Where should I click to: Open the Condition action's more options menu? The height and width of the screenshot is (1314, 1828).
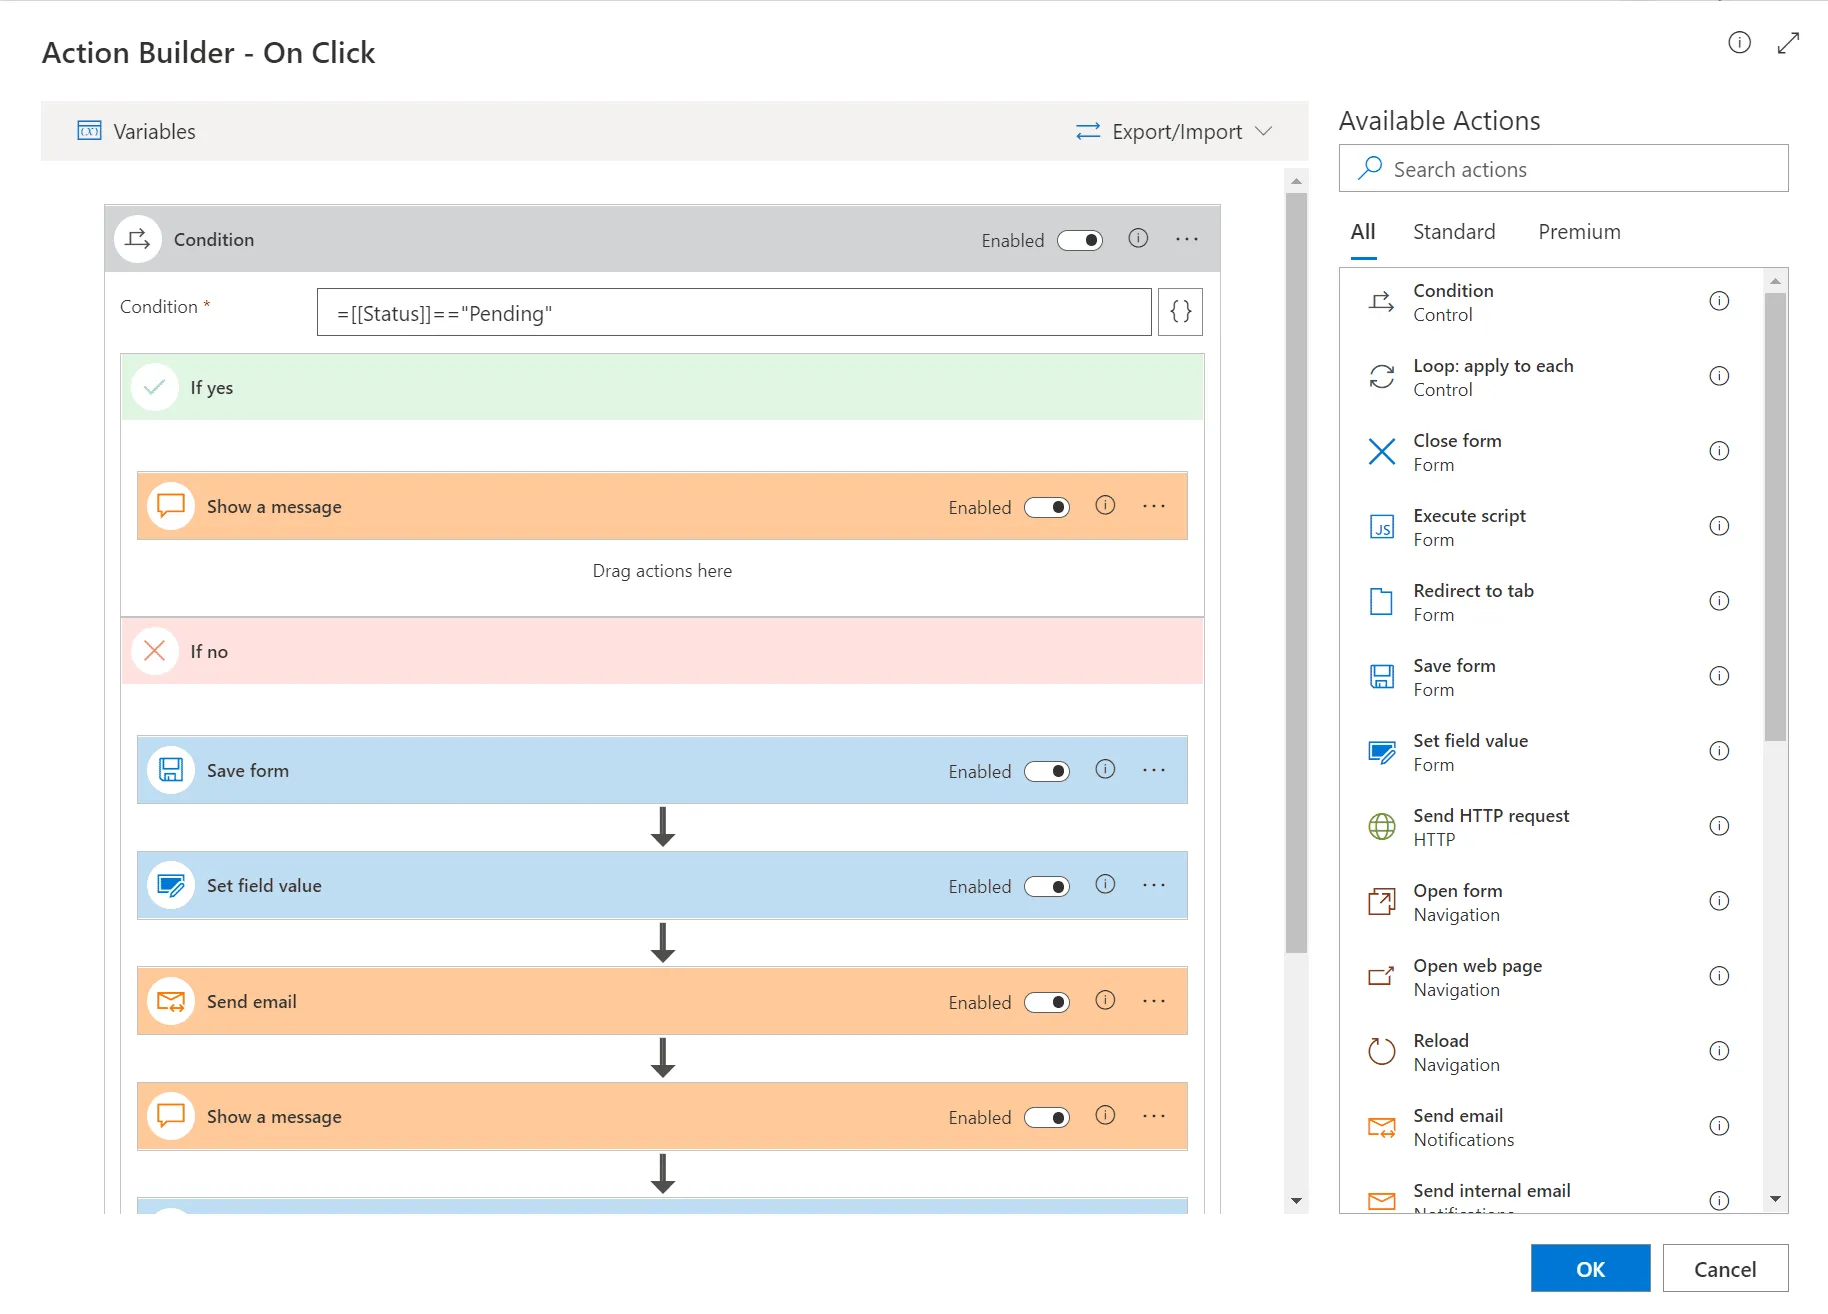(1187, 239)
